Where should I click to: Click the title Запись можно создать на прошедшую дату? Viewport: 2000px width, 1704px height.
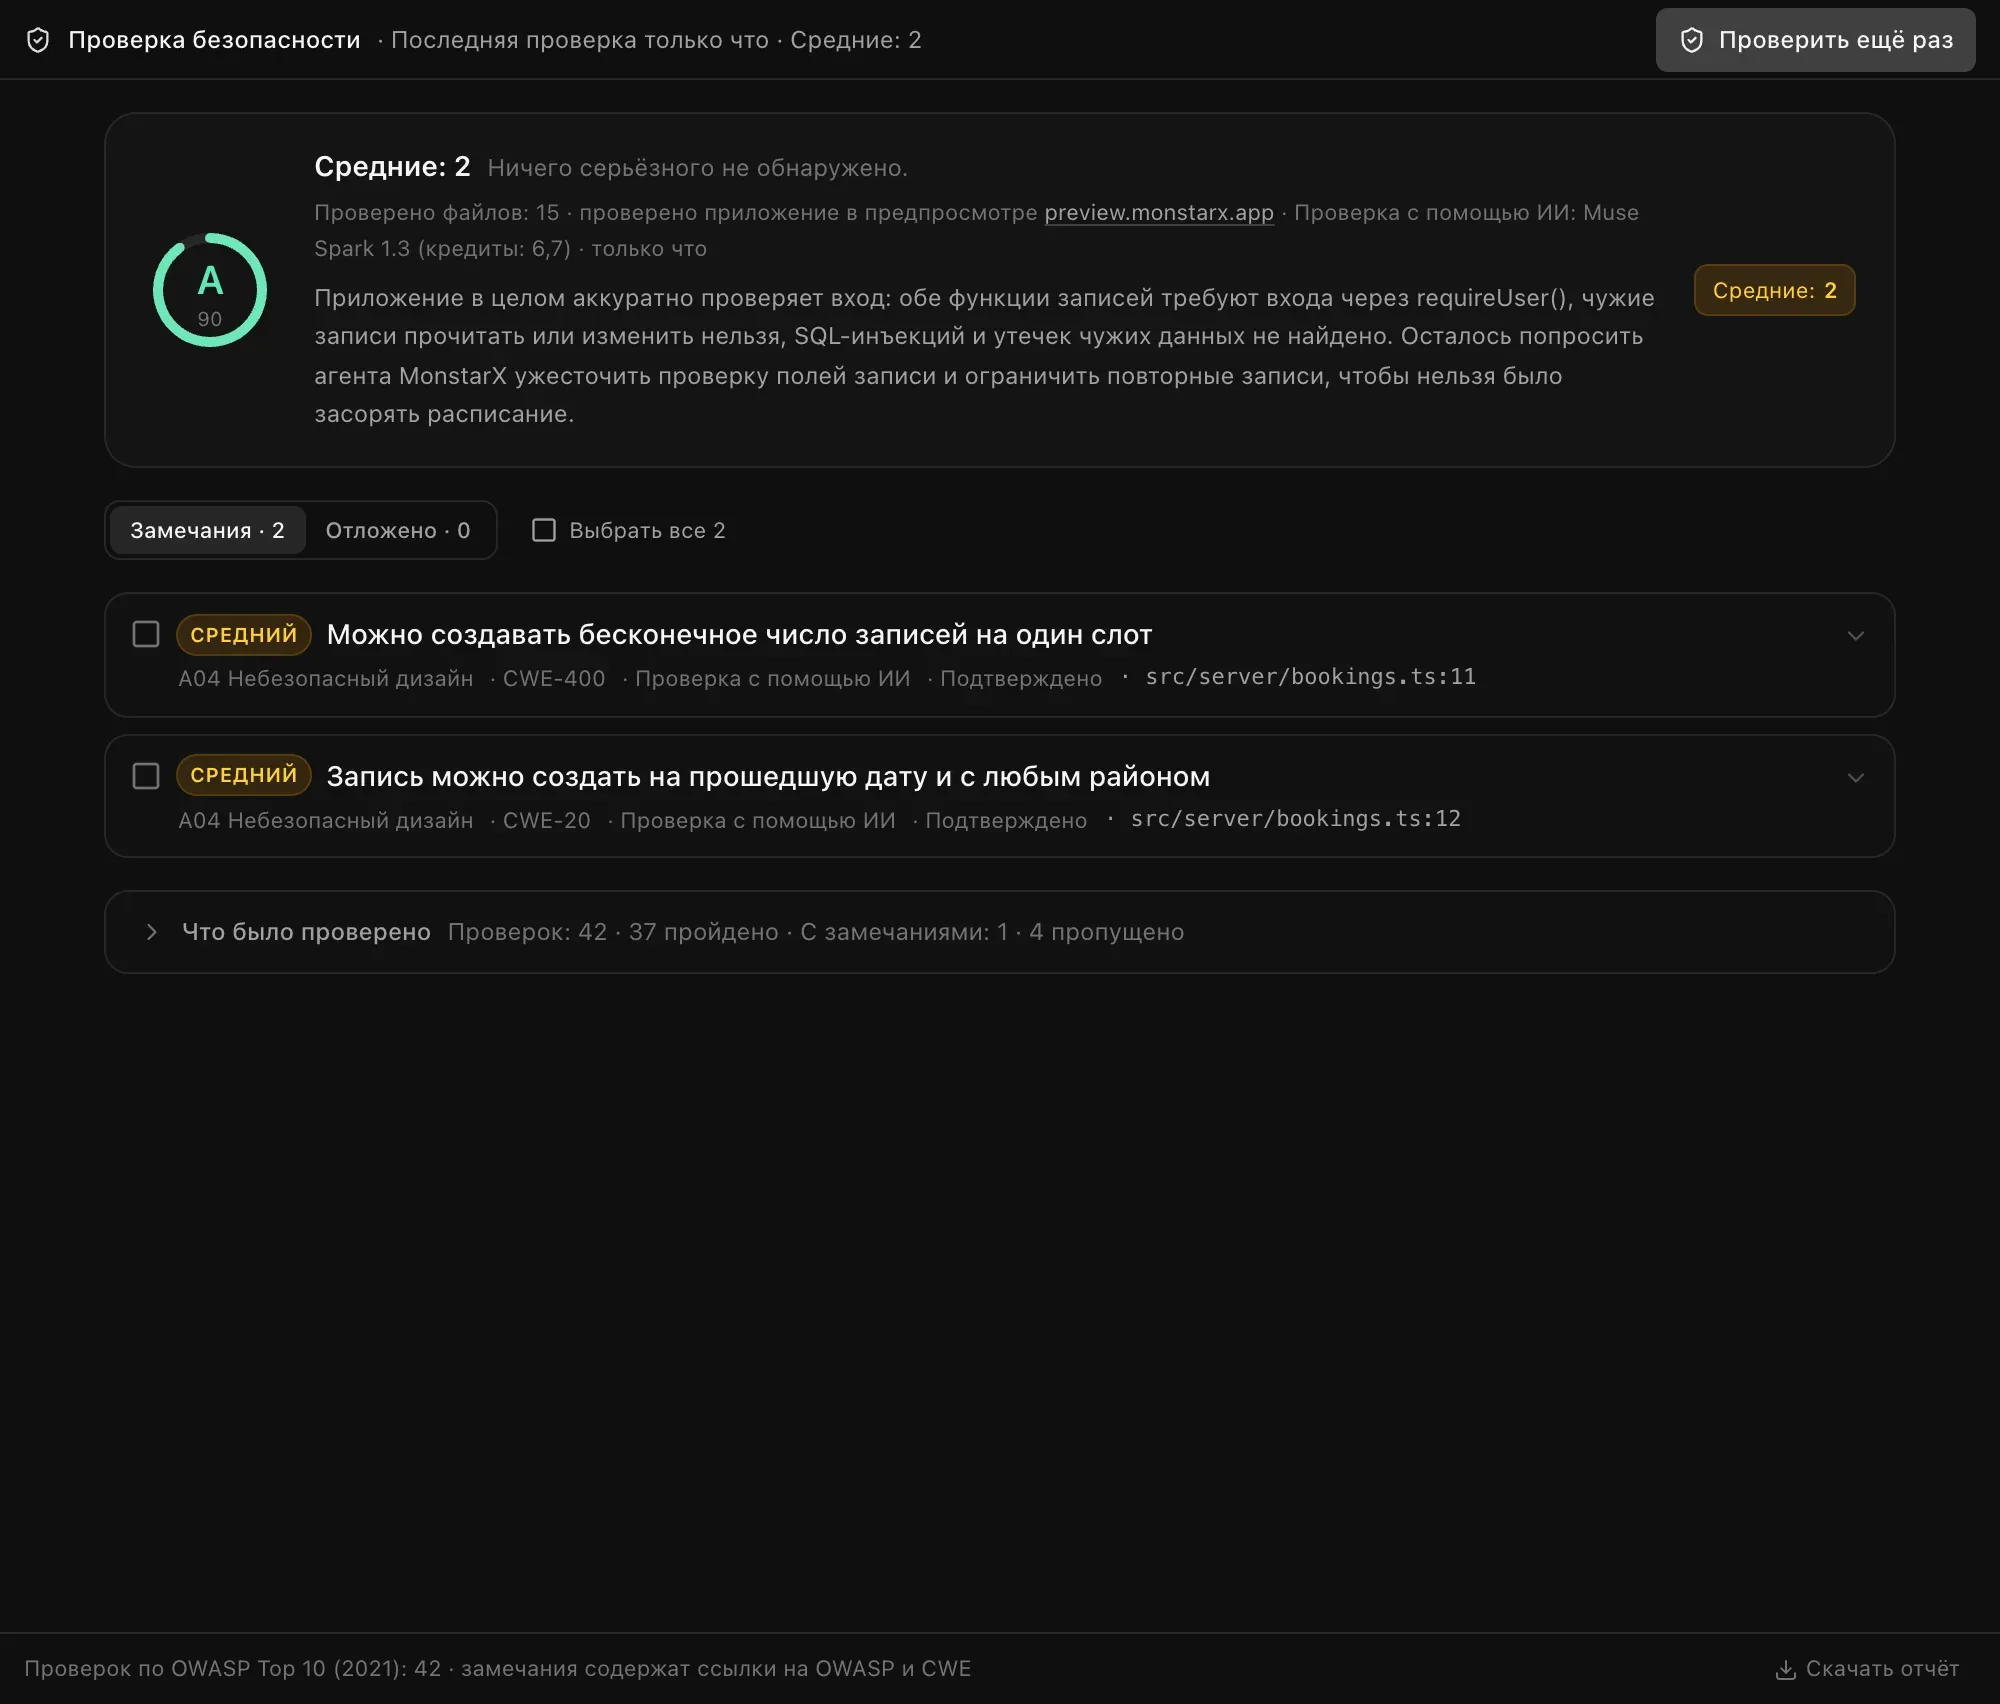tap(768, 776)
